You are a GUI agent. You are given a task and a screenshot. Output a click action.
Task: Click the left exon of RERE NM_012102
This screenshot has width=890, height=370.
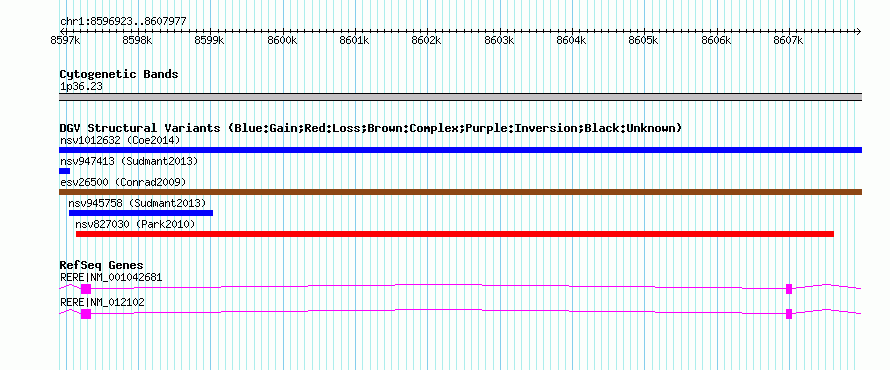pyautogui.click(x=86, y=314)
